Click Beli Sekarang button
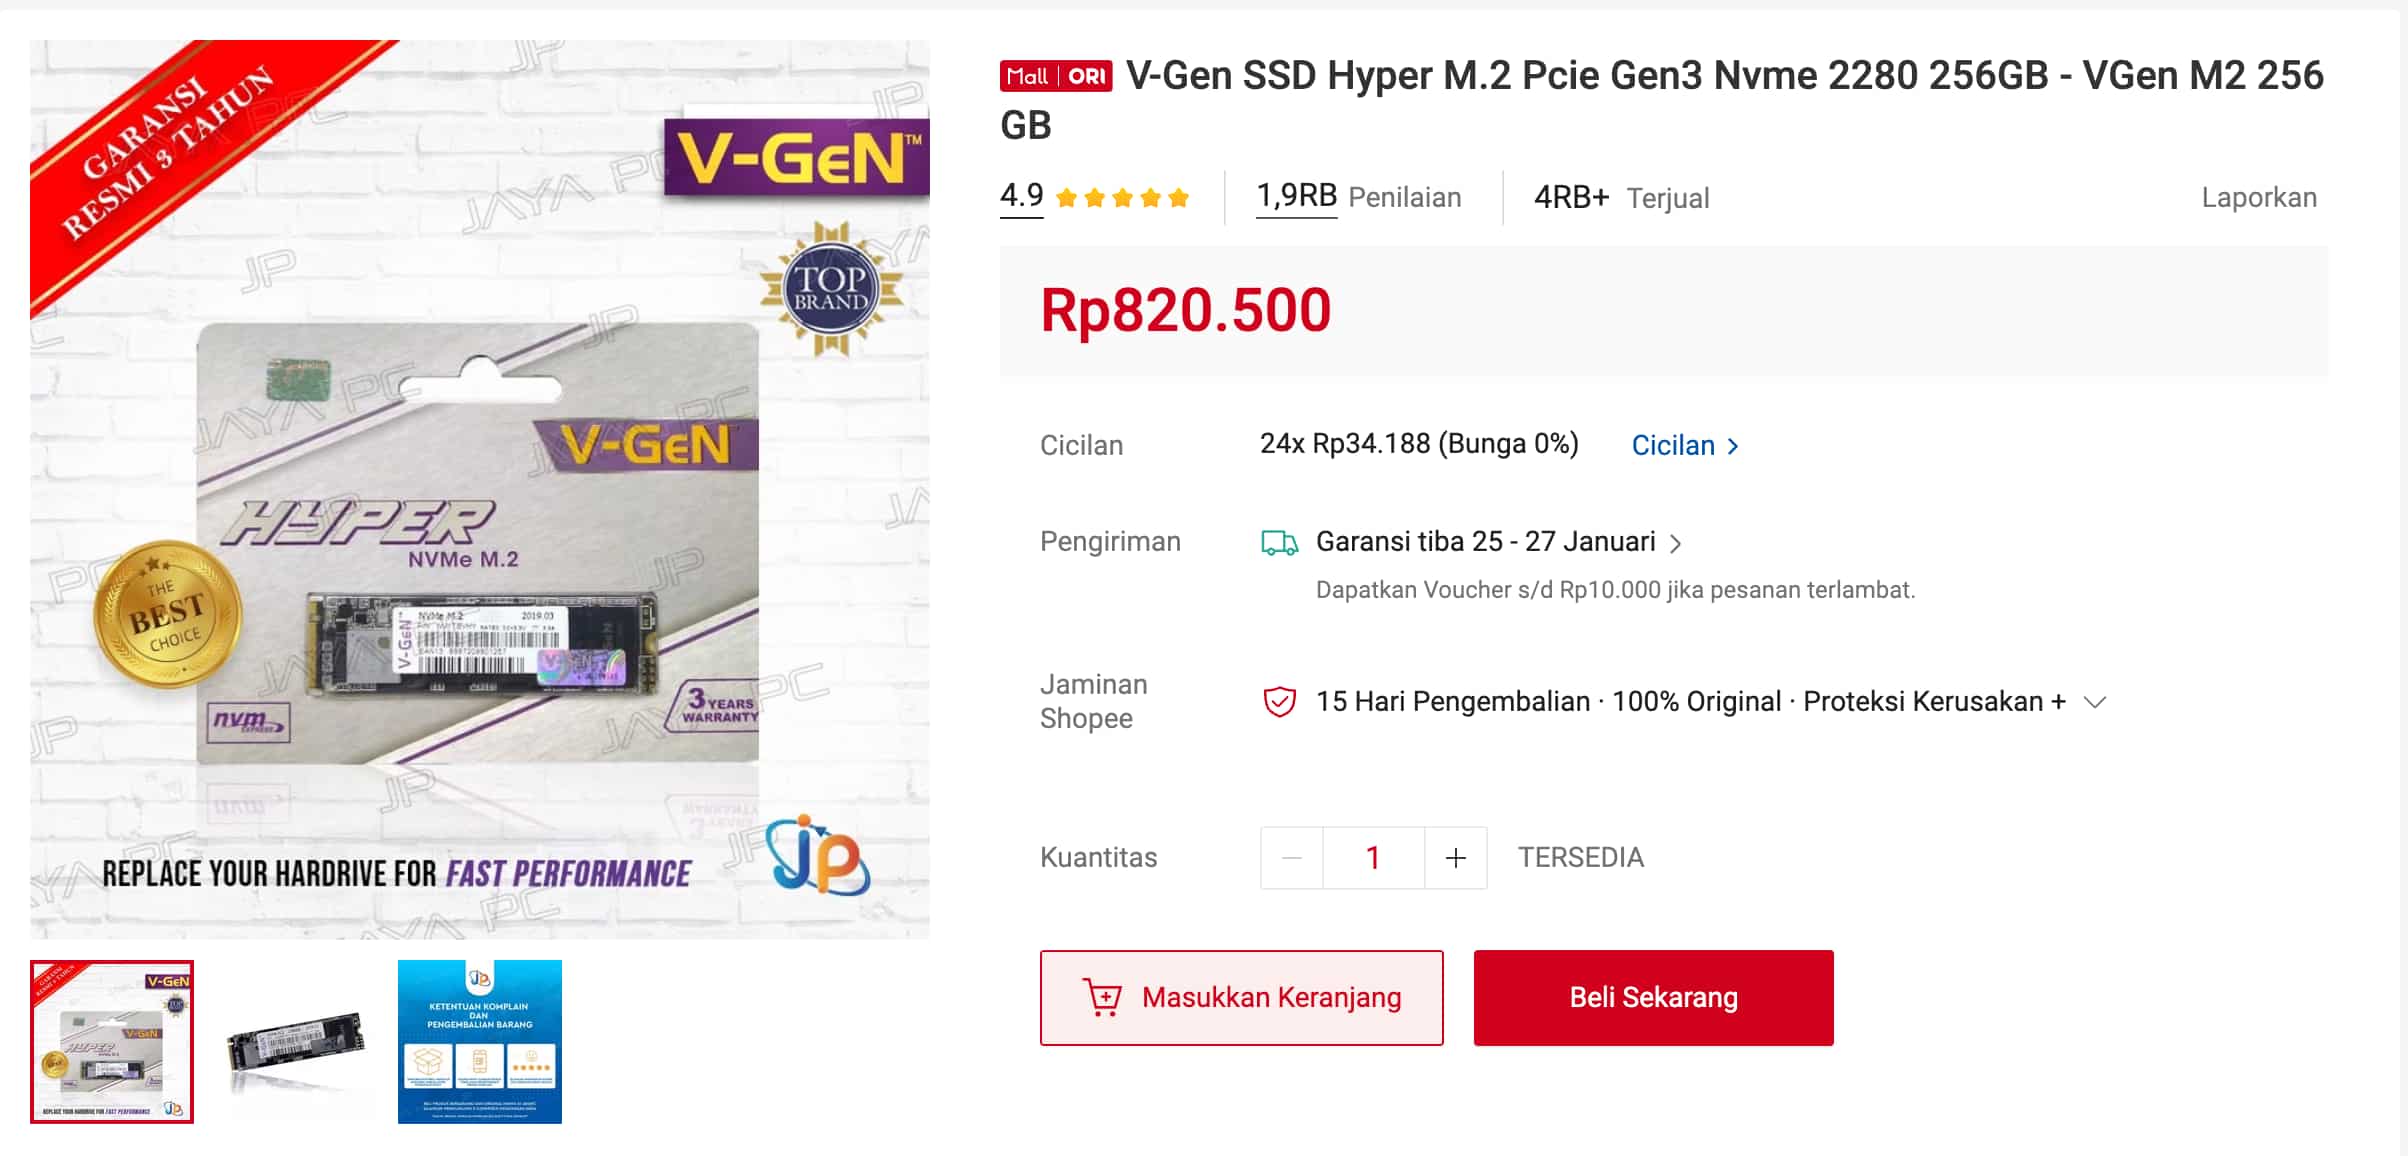The width and height of the screenshot is (2408, 1156). (x=1653, y=997)
